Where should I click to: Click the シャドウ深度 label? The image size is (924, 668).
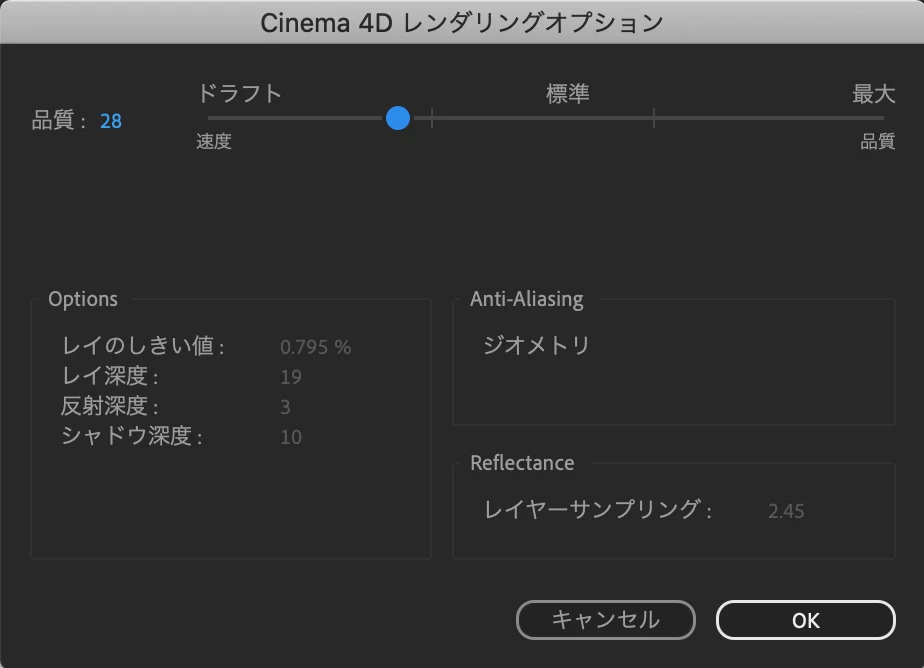point(132,436)
